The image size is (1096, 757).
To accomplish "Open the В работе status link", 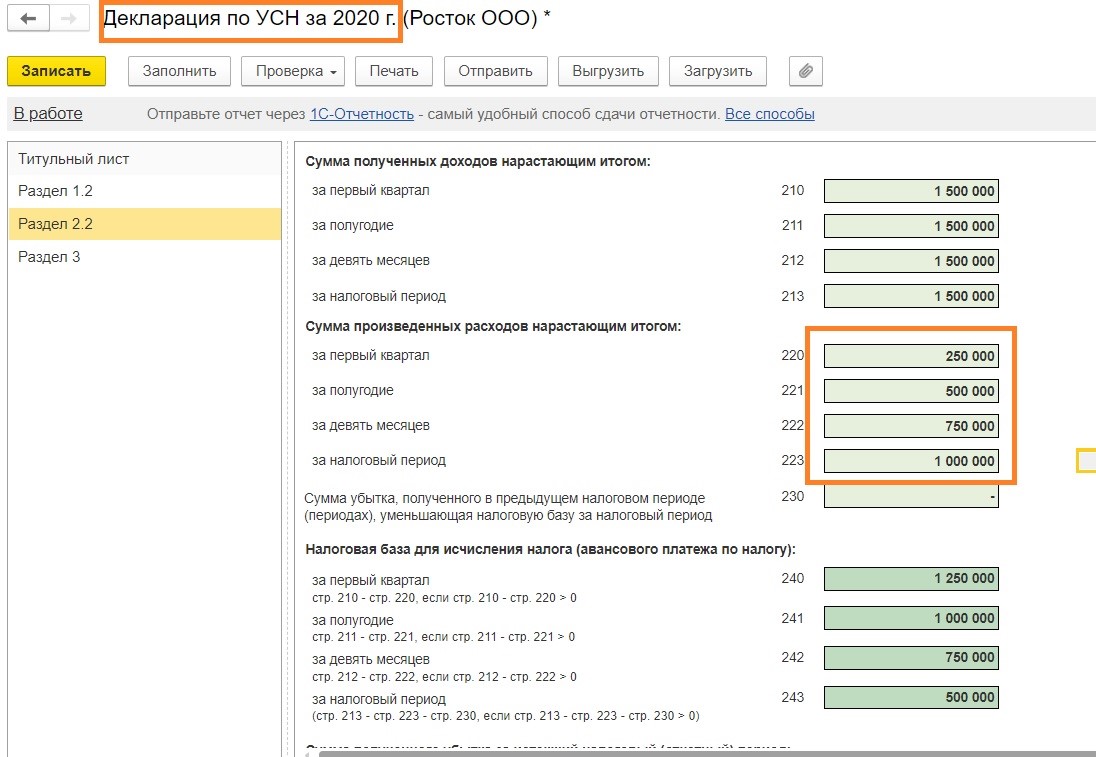I will click(48, 114).
